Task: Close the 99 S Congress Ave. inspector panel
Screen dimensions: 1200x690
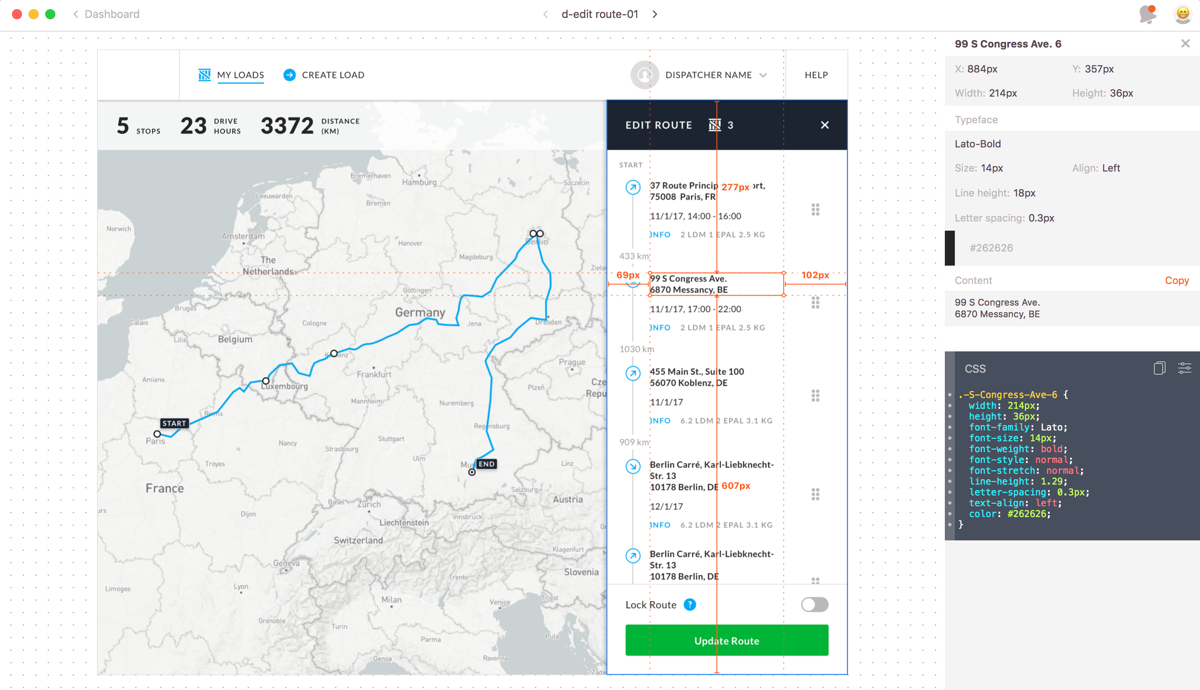Action: 1185,44
